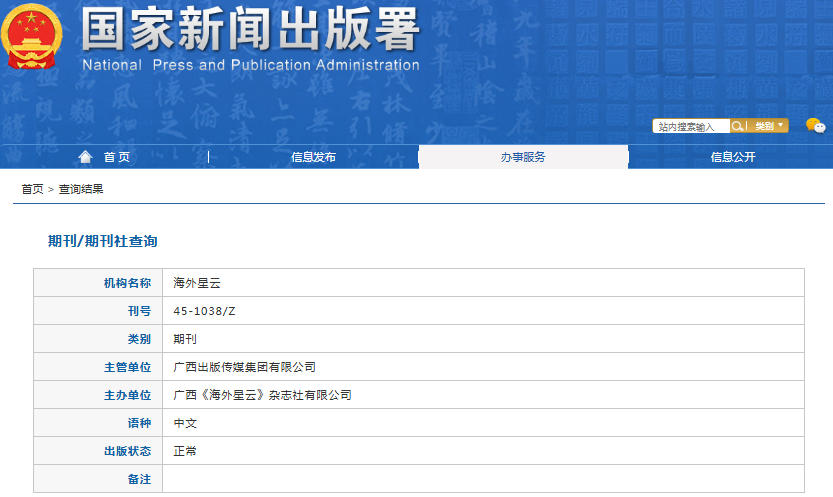The image size is (833, 497).
Task: Click the national emblem logo
Action: (32, 36)
